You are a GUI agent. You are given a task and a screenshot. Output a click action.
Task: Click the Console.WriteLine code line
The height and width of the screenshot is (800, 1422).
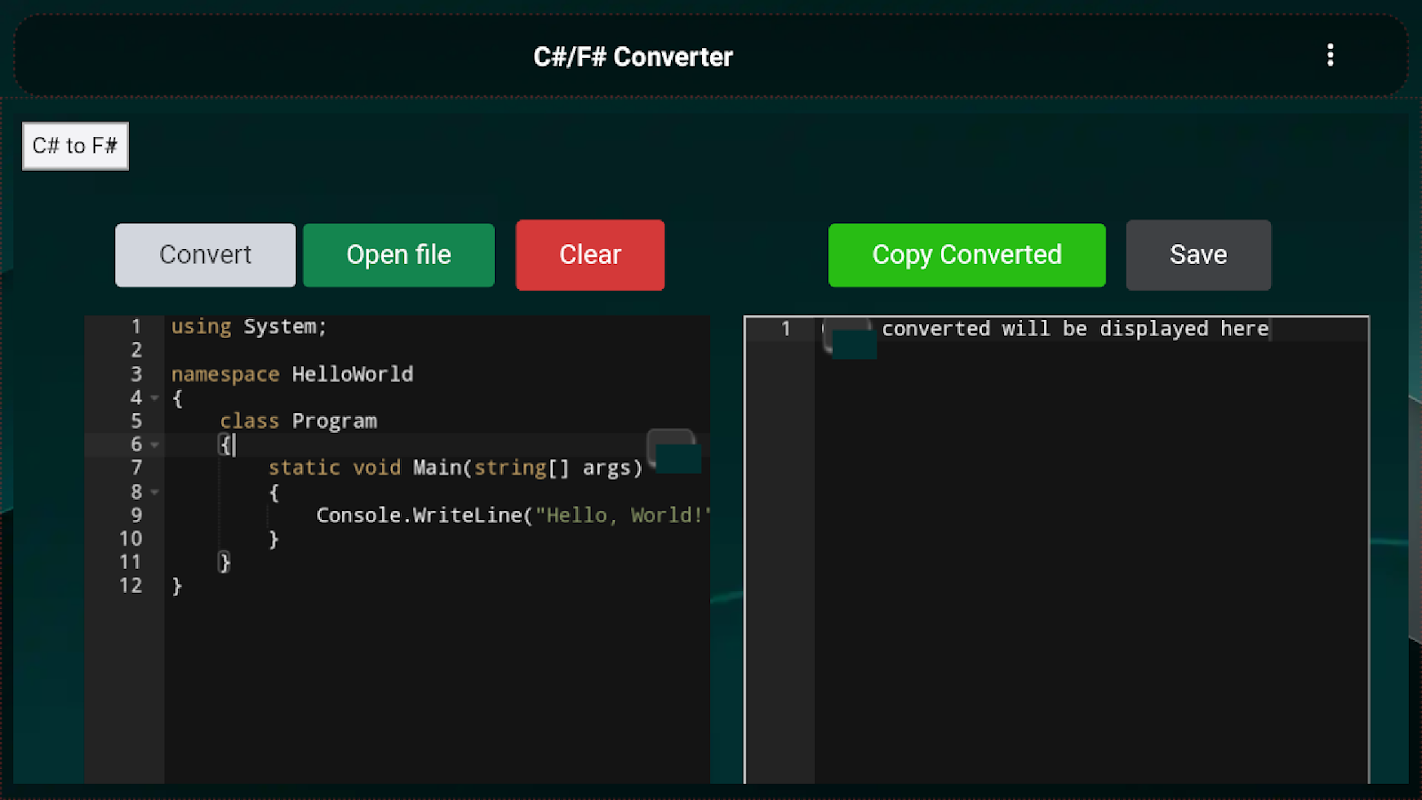pos(513,515)
